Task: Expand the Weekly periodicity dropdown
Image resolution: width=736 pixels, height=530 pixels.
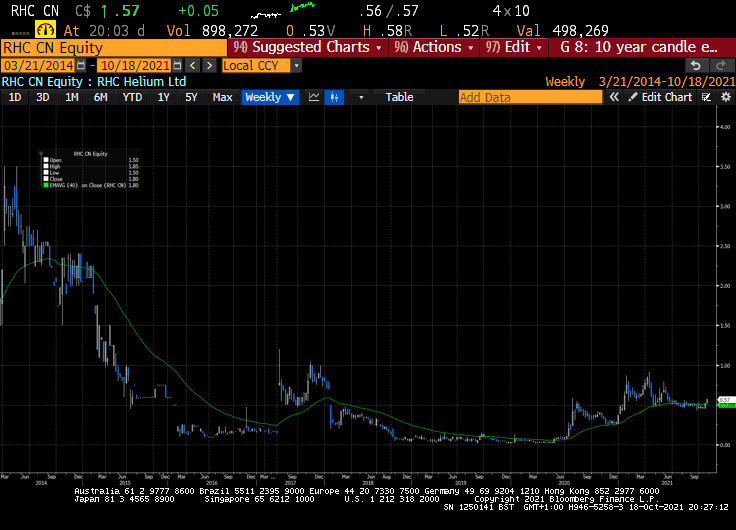Action: [270, 97]
